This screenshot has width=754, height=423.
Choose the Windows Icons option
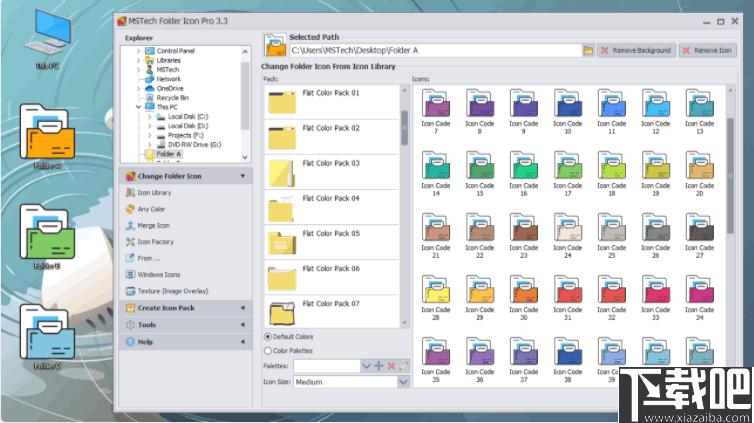click(x=158, y=274)
